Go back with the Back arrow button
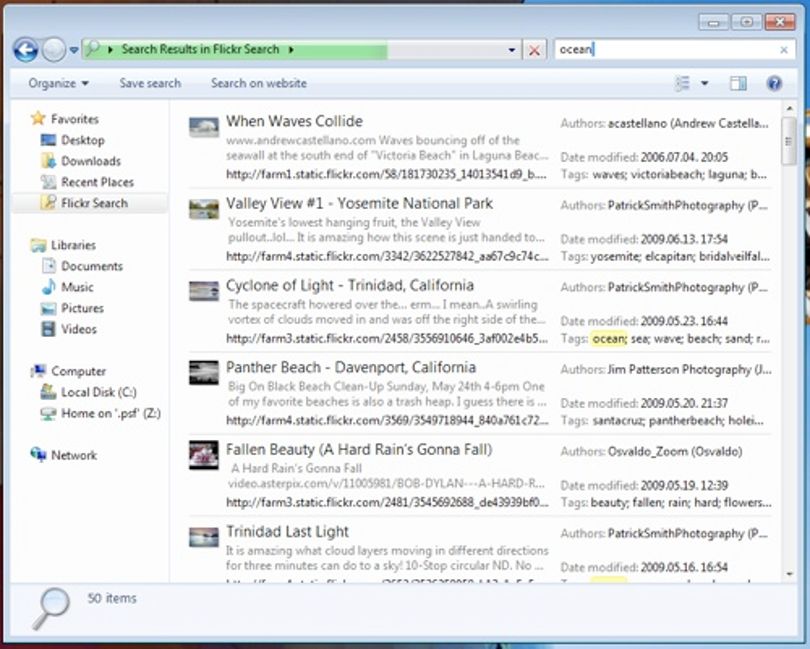 26,50
